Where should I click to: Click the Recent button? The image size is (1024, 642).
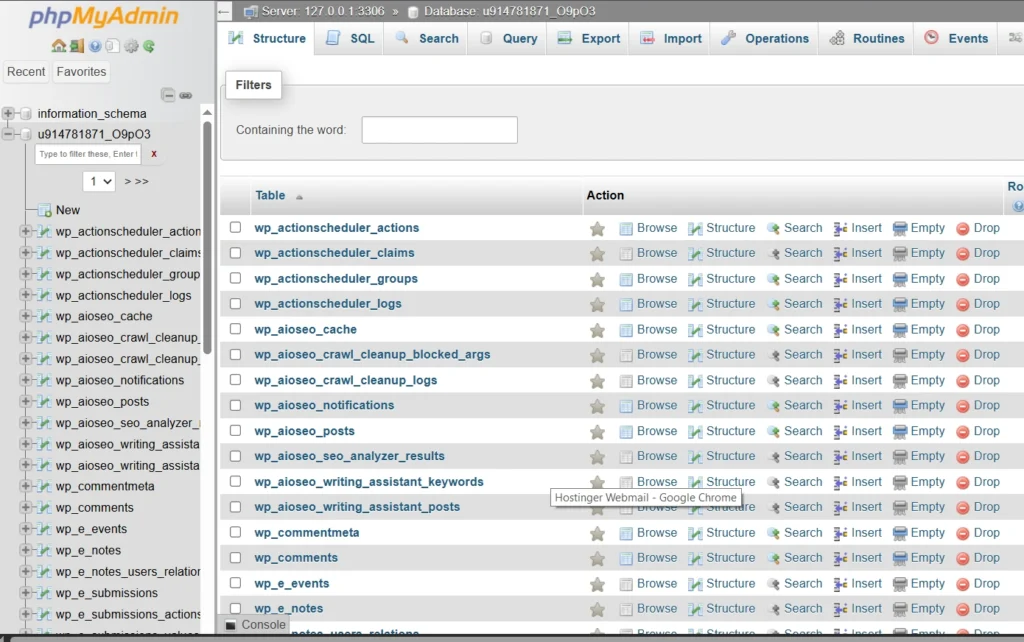click(26, 71)
